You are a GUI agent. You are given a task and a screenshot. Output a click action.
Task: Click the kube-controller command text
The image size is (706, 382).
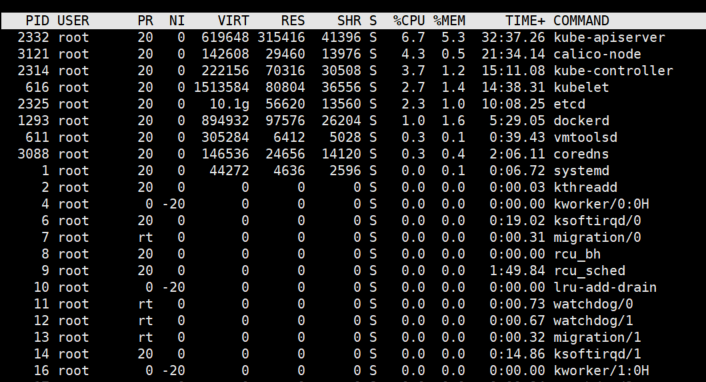click(x=613, y=71)
